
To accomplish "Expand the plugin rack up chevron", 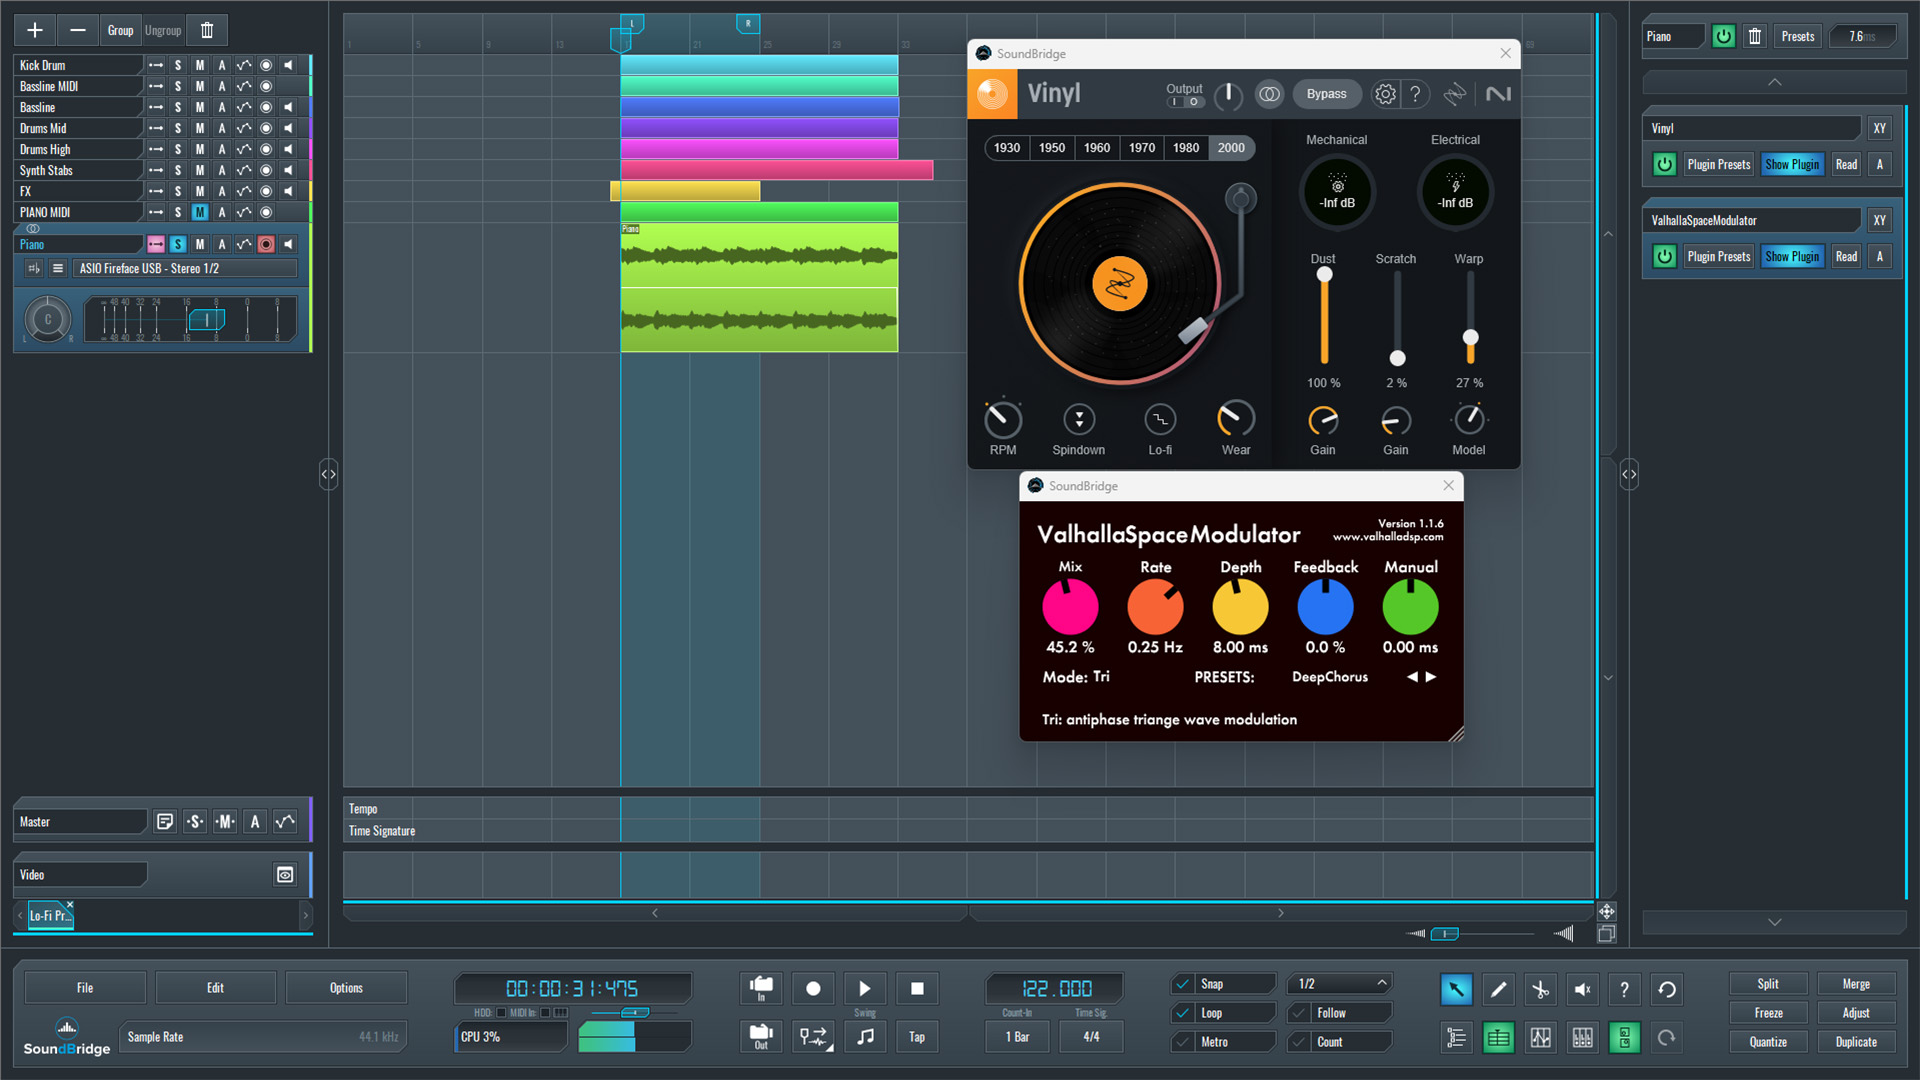I will pyautogui.click(x=1775, y=82).
